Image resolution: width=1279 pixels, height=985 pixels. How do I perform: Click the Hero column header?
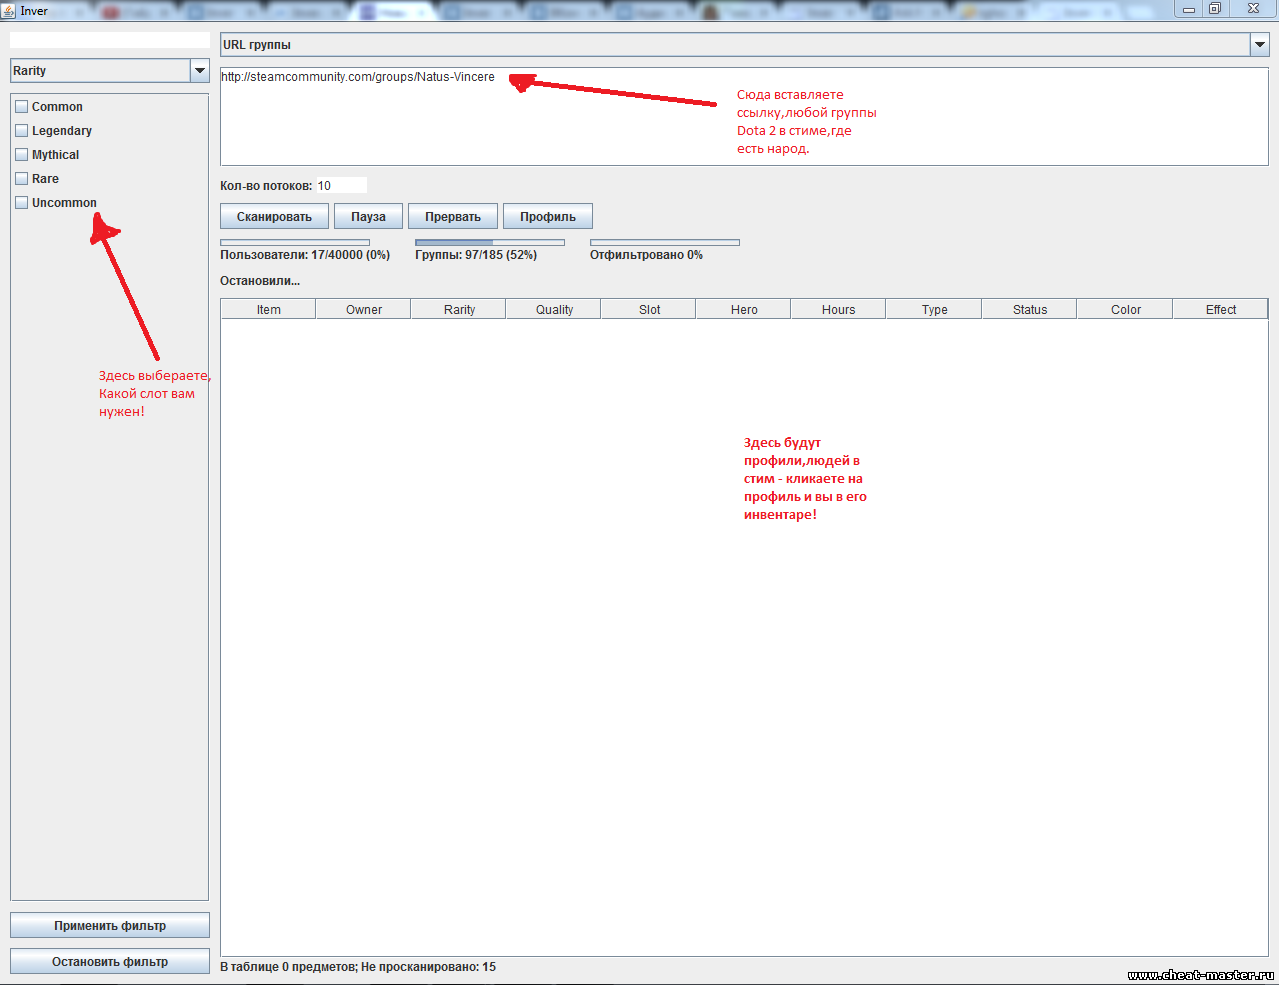point(744,310)
